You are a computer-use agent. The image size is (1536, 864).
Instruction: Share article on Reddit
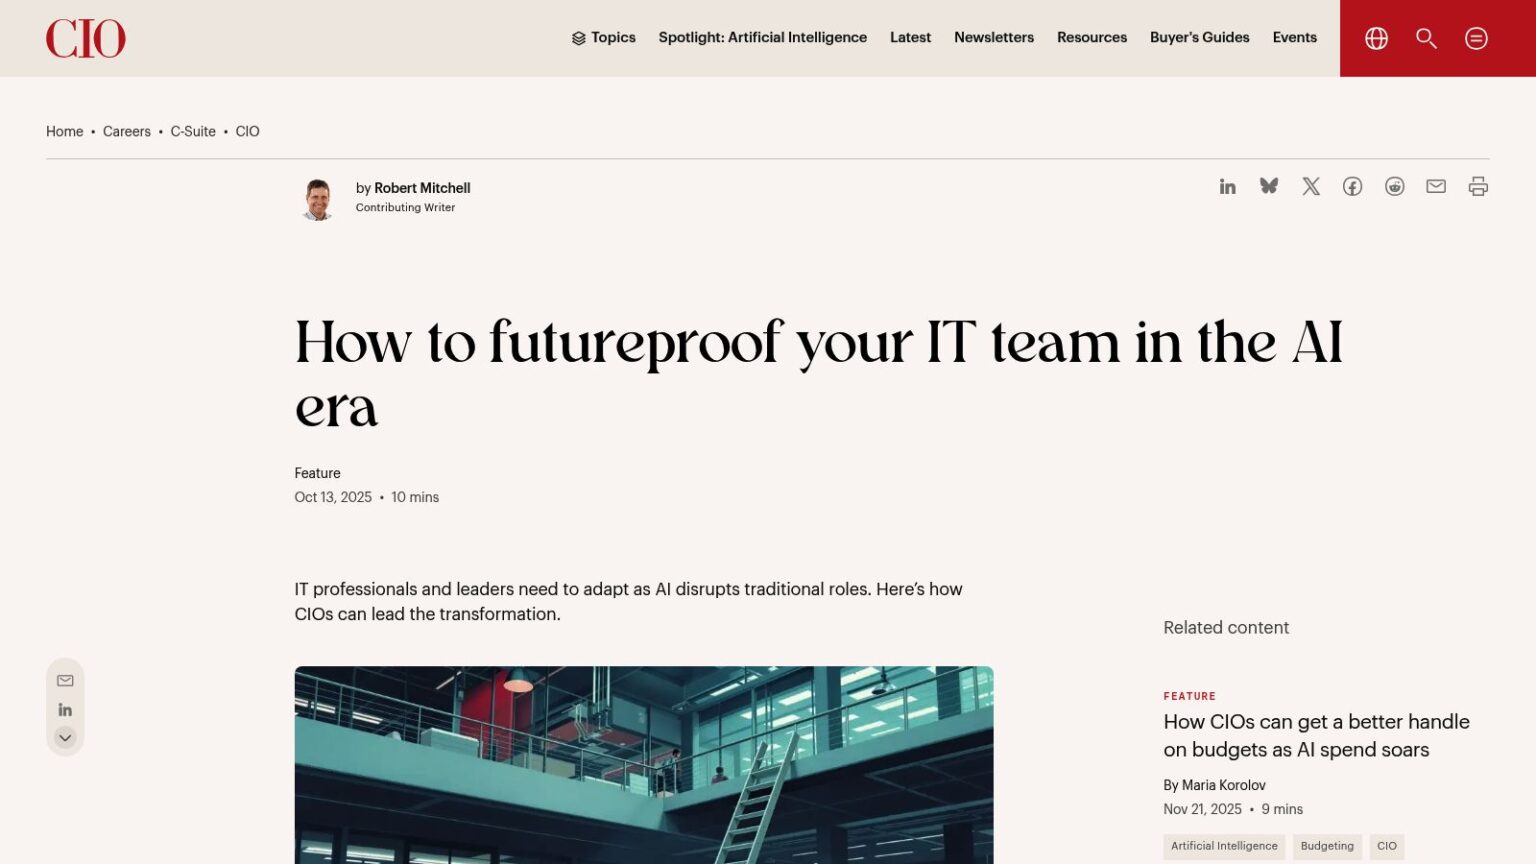[x=1395, y=186]
